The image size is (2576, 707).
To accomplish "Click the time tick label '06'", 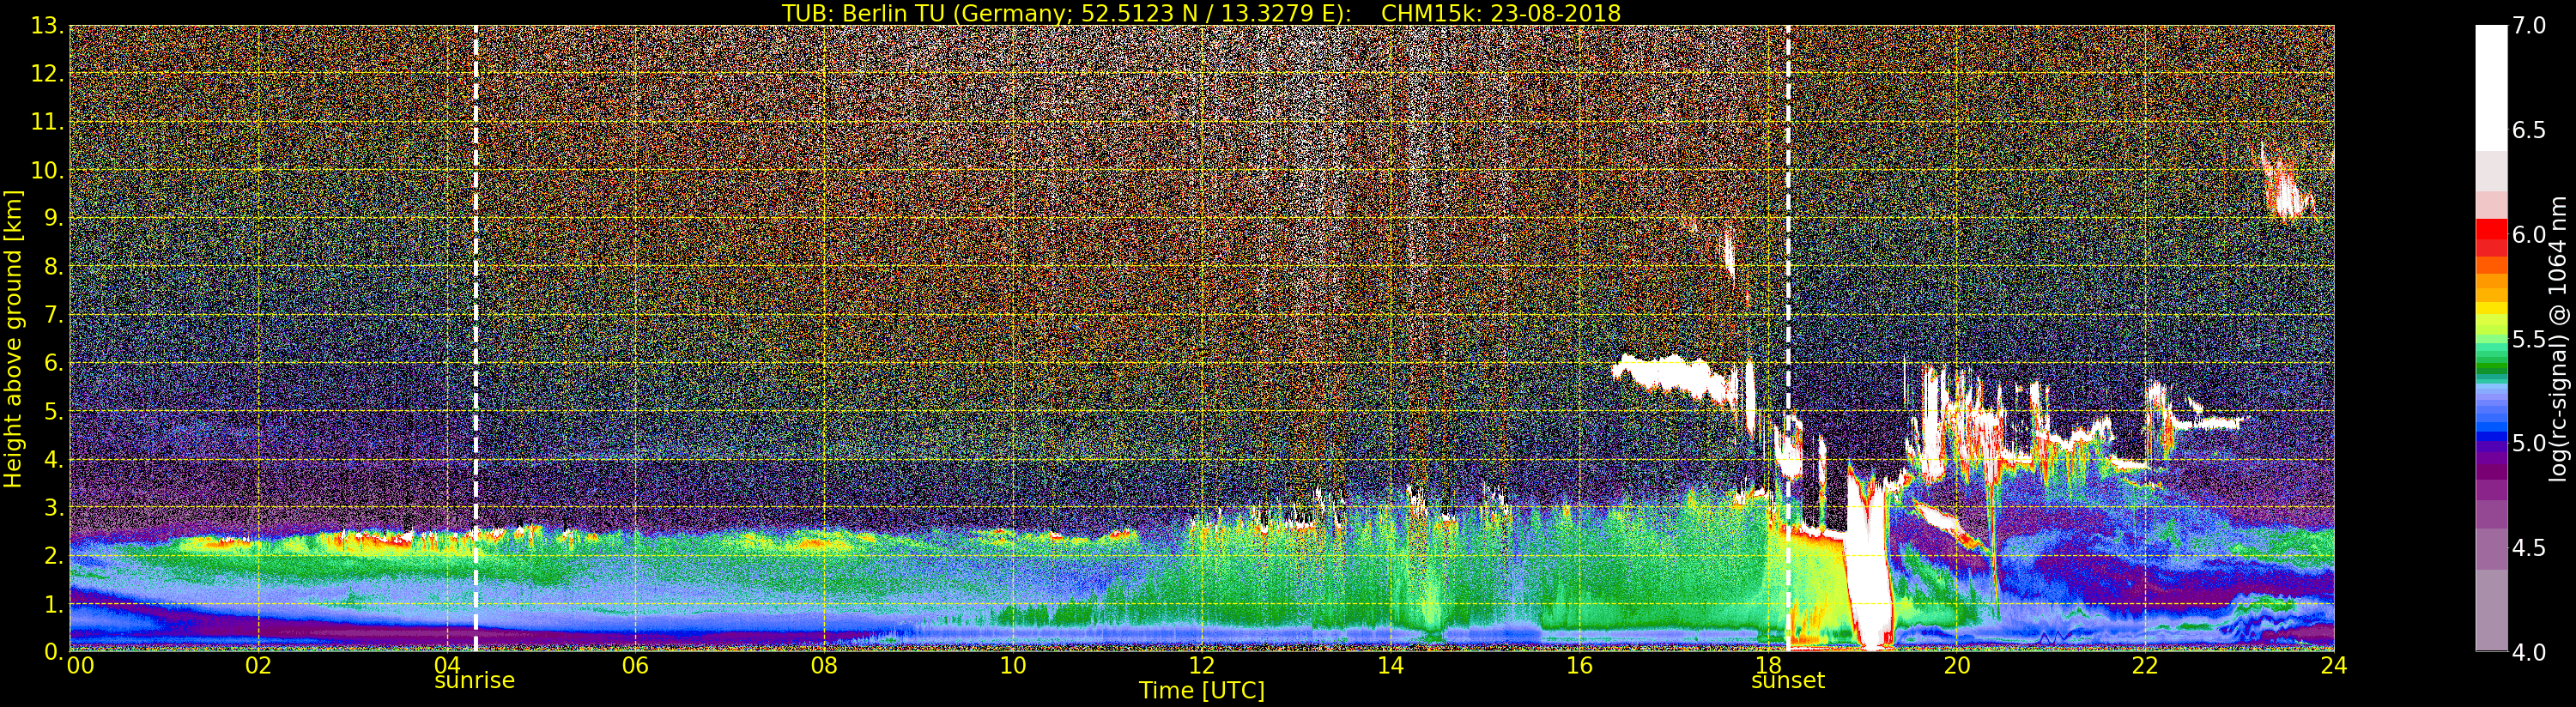I will click(636, 666).
